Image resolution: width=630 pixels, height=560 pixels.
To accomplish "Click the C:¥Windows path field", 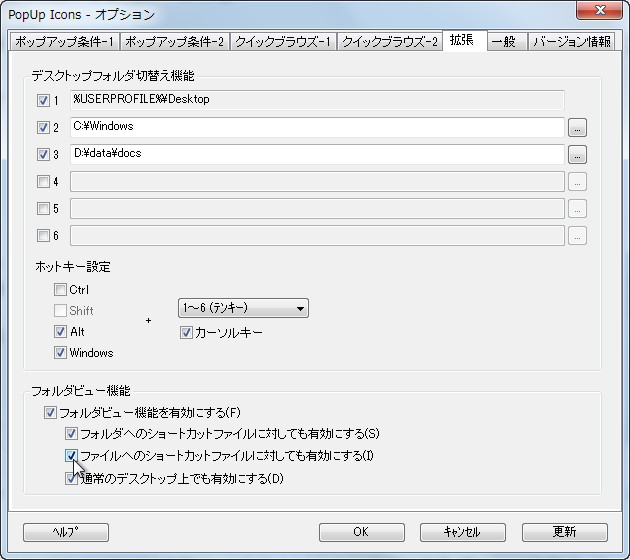I will (317, 127).
